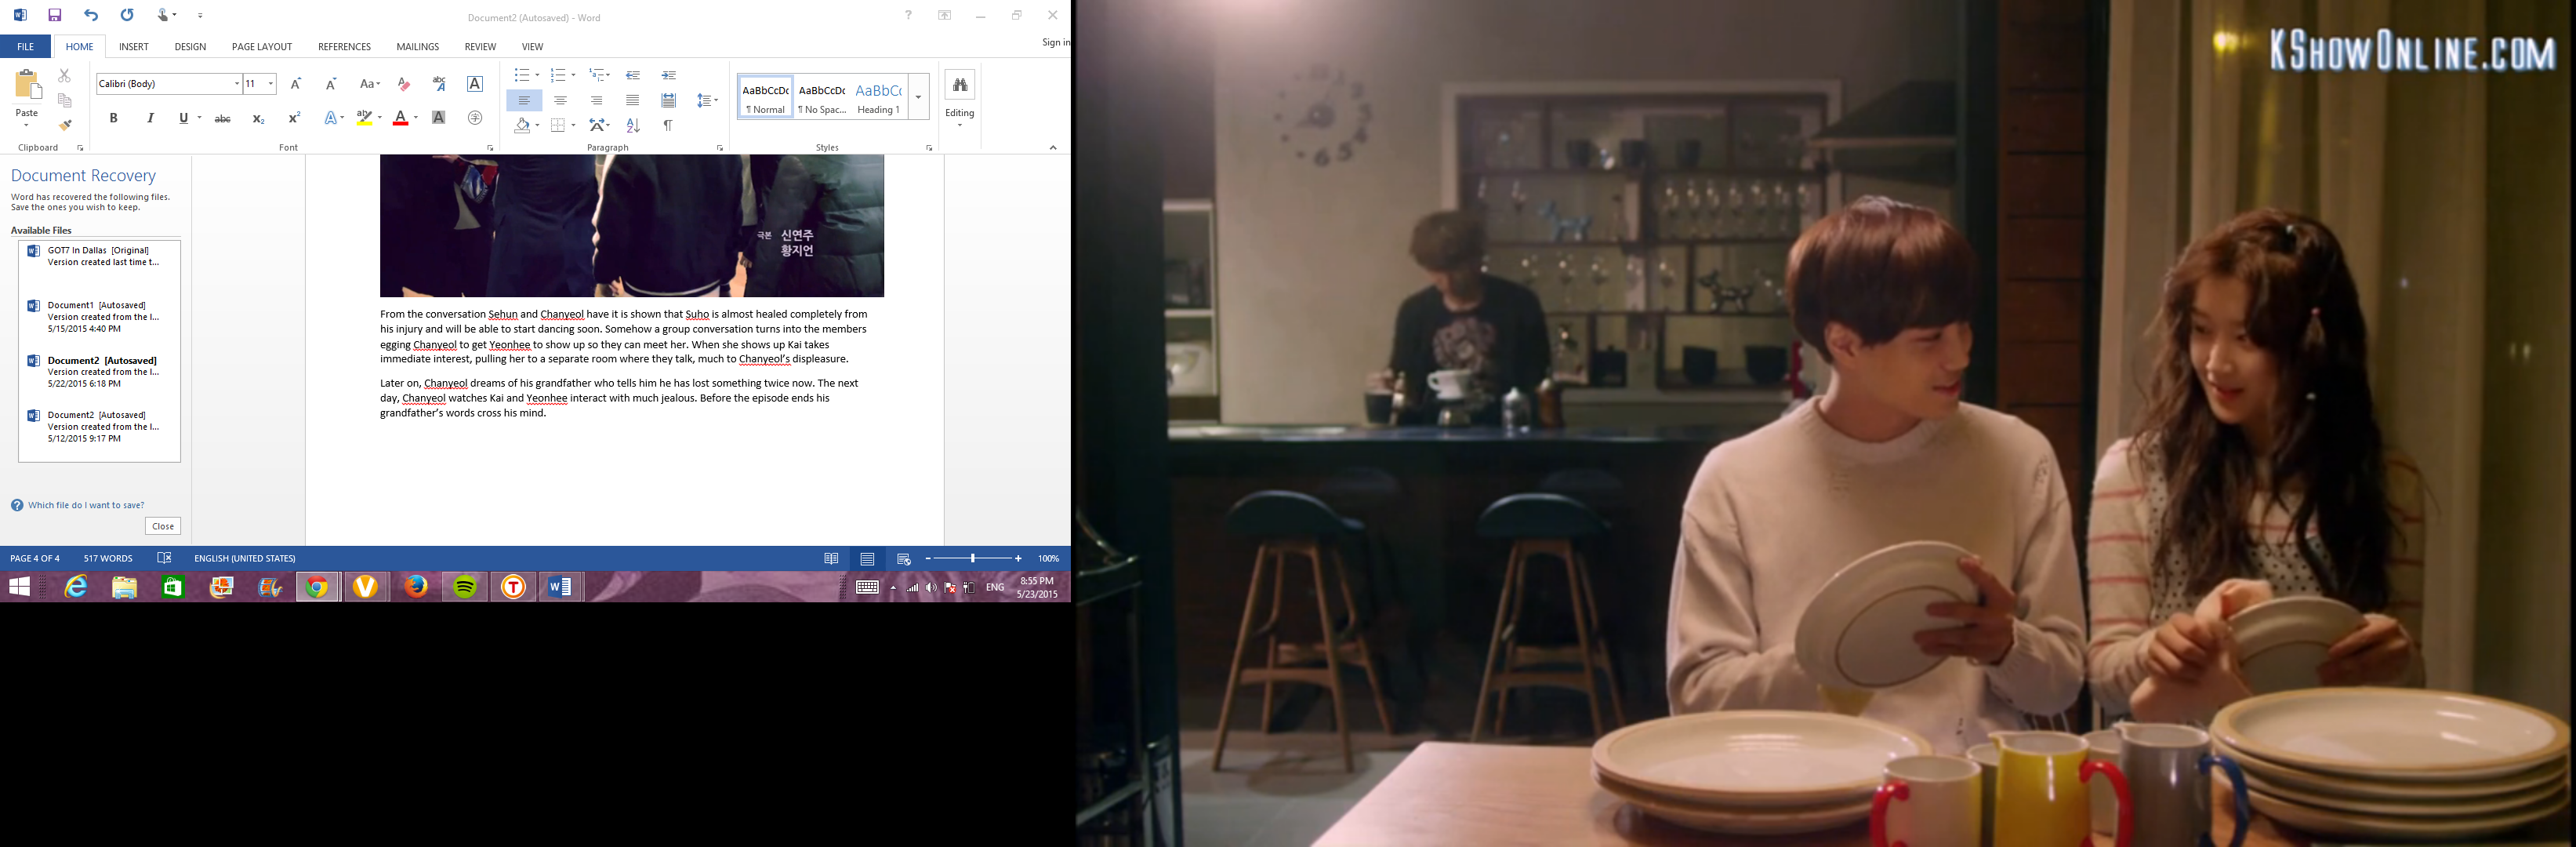Open the Phonetic Guide tool
This screenshot has height=847, width=2576.
click(439, 84)
